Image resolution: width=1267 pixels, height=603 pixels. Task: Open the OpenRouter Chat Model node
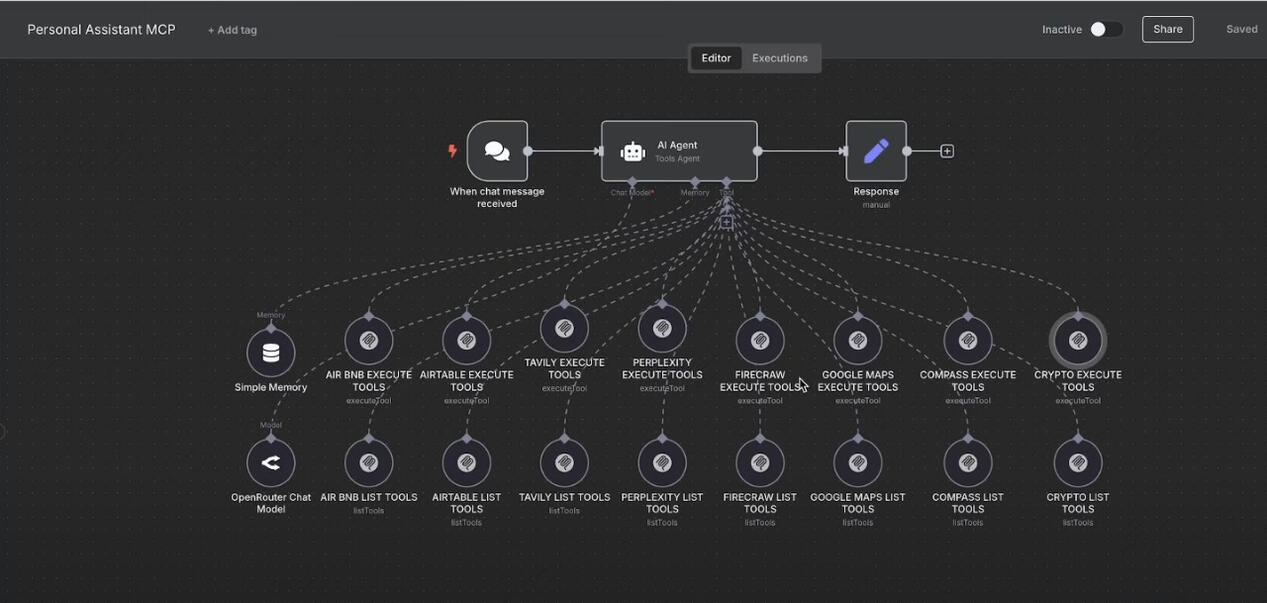pyautogui.click(x=271, y=463)
